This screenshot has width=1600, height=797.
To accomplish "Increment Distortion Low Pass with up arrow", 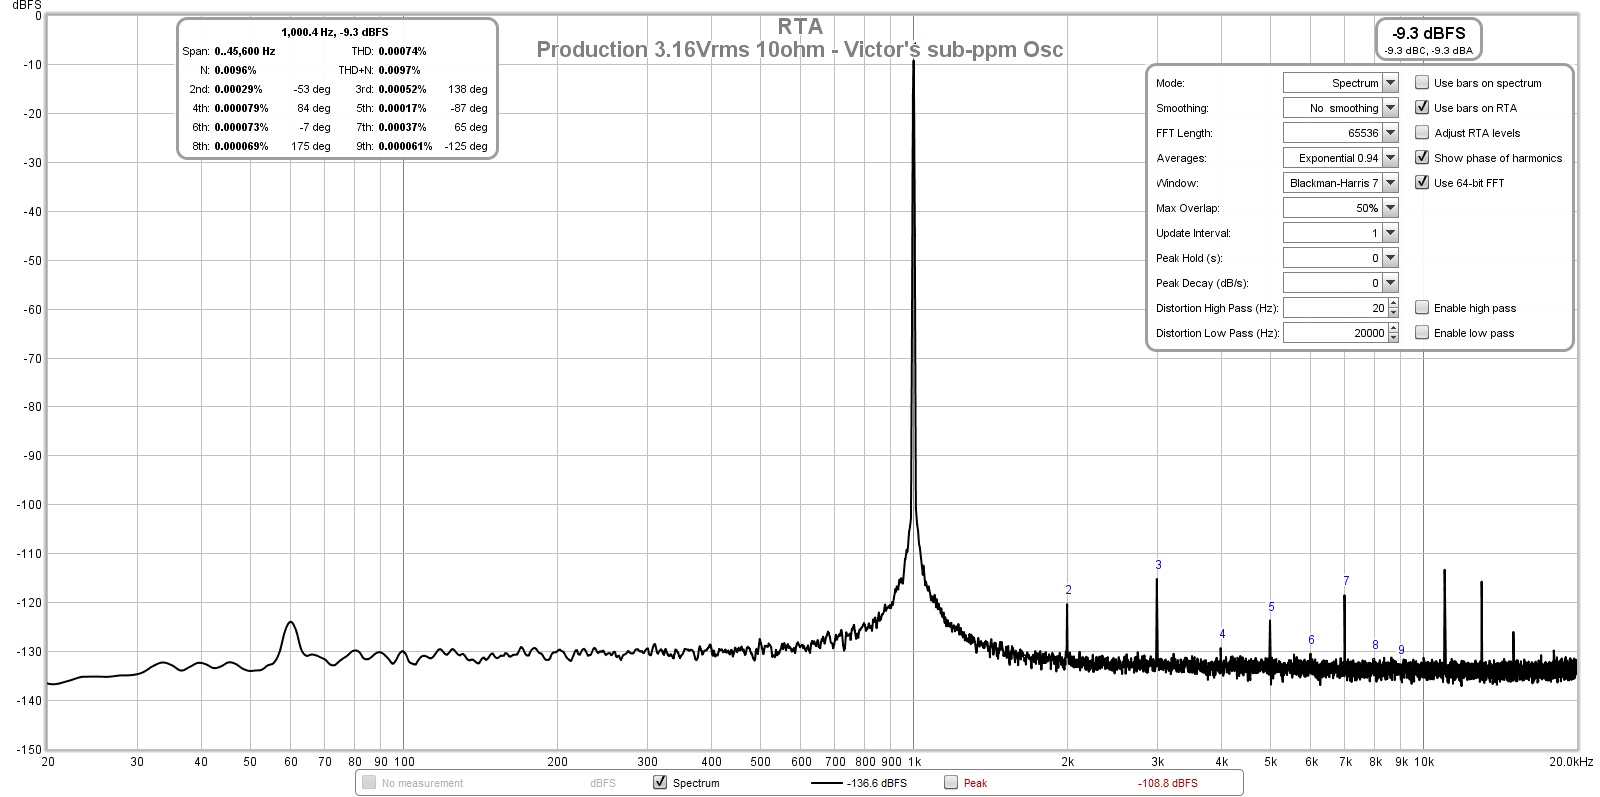I will tap(1393, 329).
